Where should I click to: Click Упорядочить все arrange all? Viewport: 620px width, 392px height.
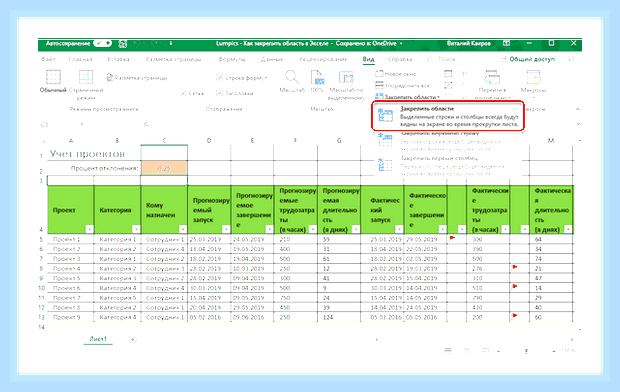click(x=402, y=85)
